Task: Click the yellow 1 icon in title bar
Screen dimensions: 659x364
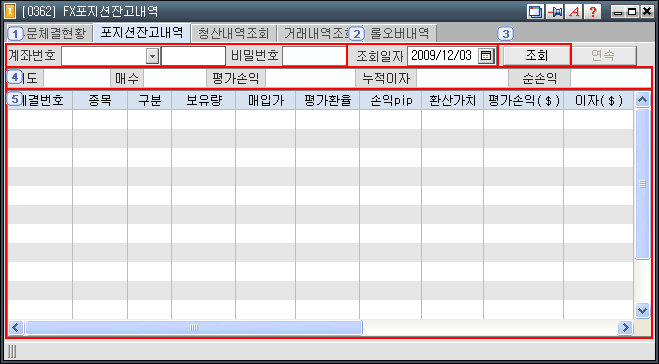Action: point(11,11)
